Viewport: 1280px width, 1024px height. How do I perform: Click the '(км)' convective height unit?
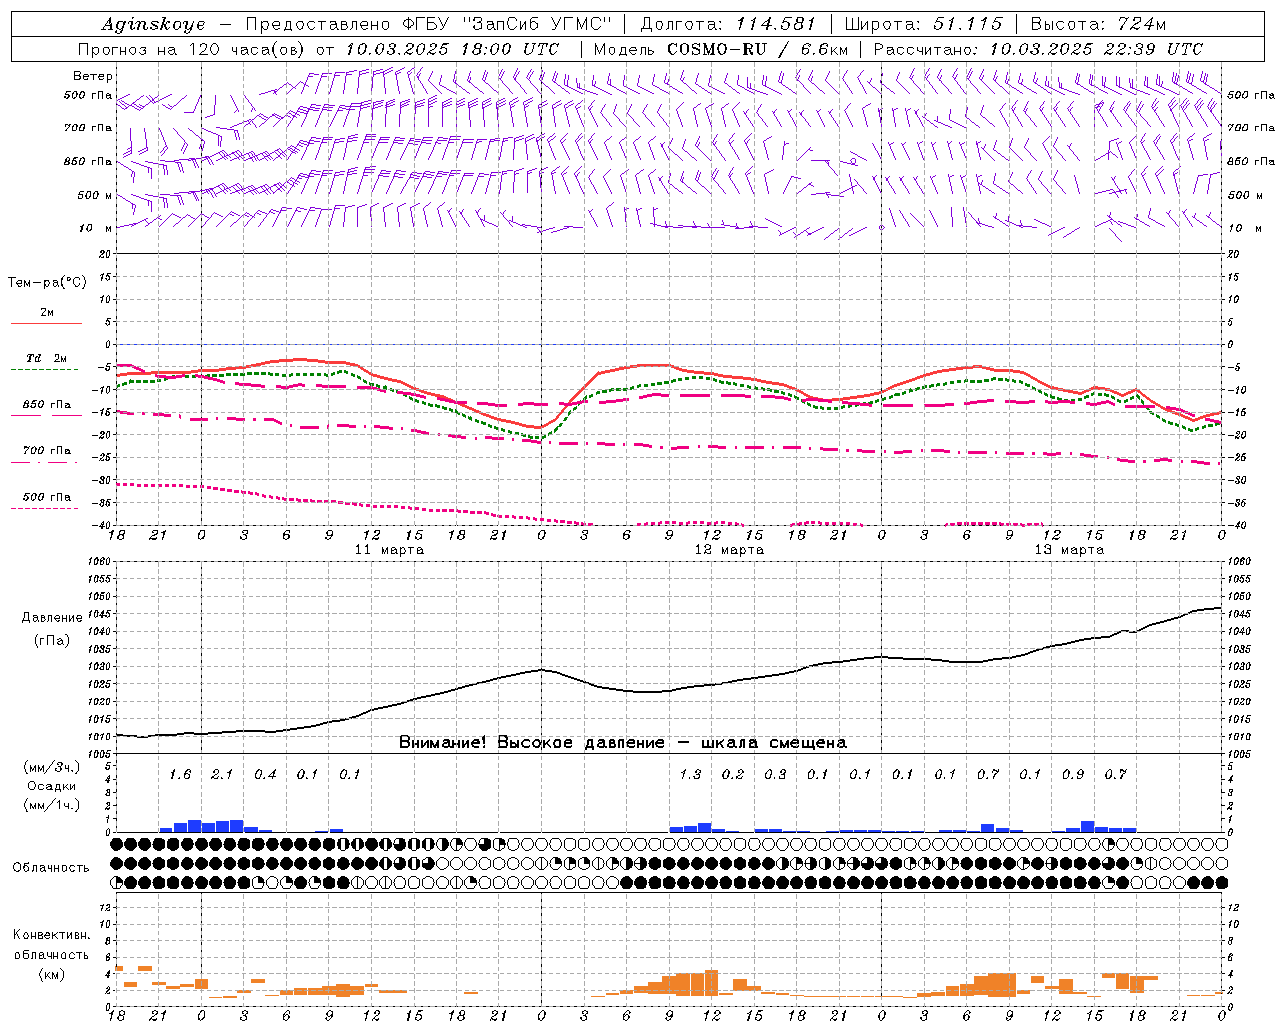pyautogui.click(x=52, y=974)
